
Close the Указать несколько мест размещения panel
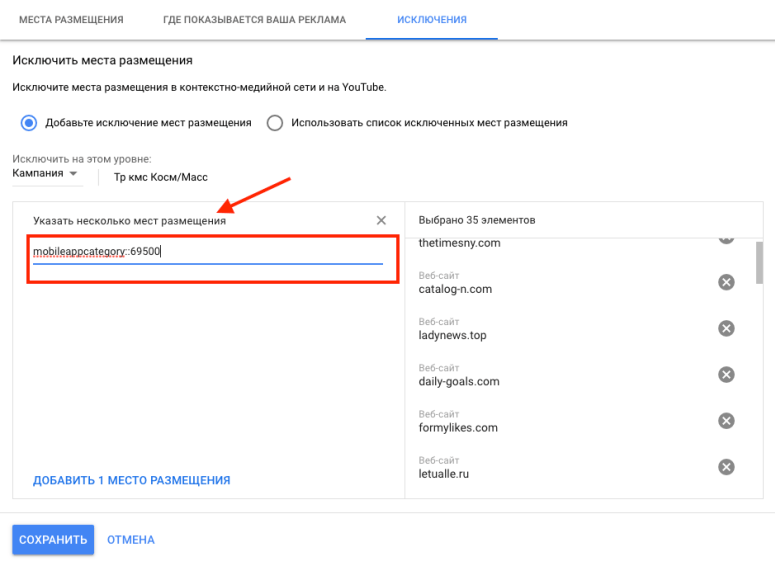[381, 220]
